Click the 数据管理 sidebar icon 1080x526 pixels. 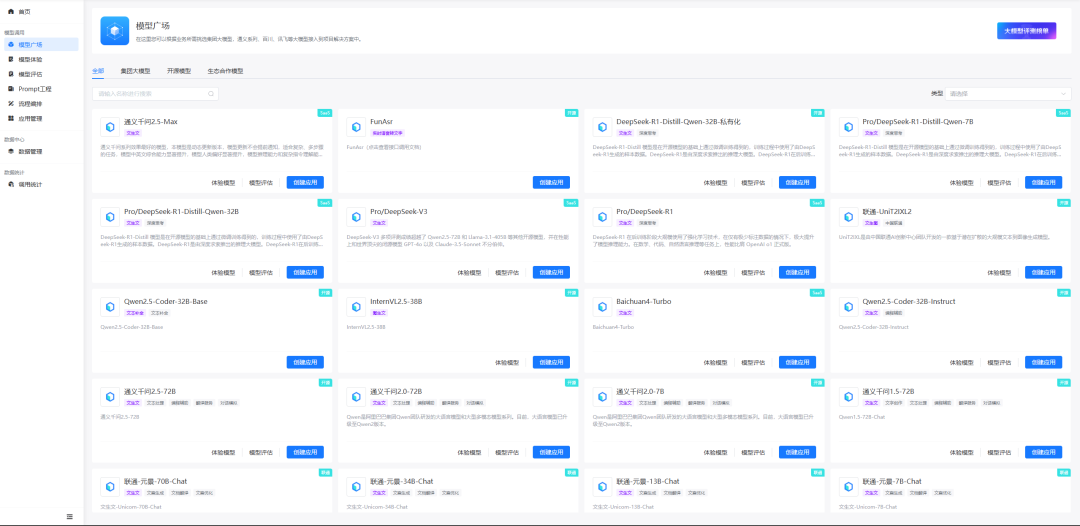[x=11, y=151]
